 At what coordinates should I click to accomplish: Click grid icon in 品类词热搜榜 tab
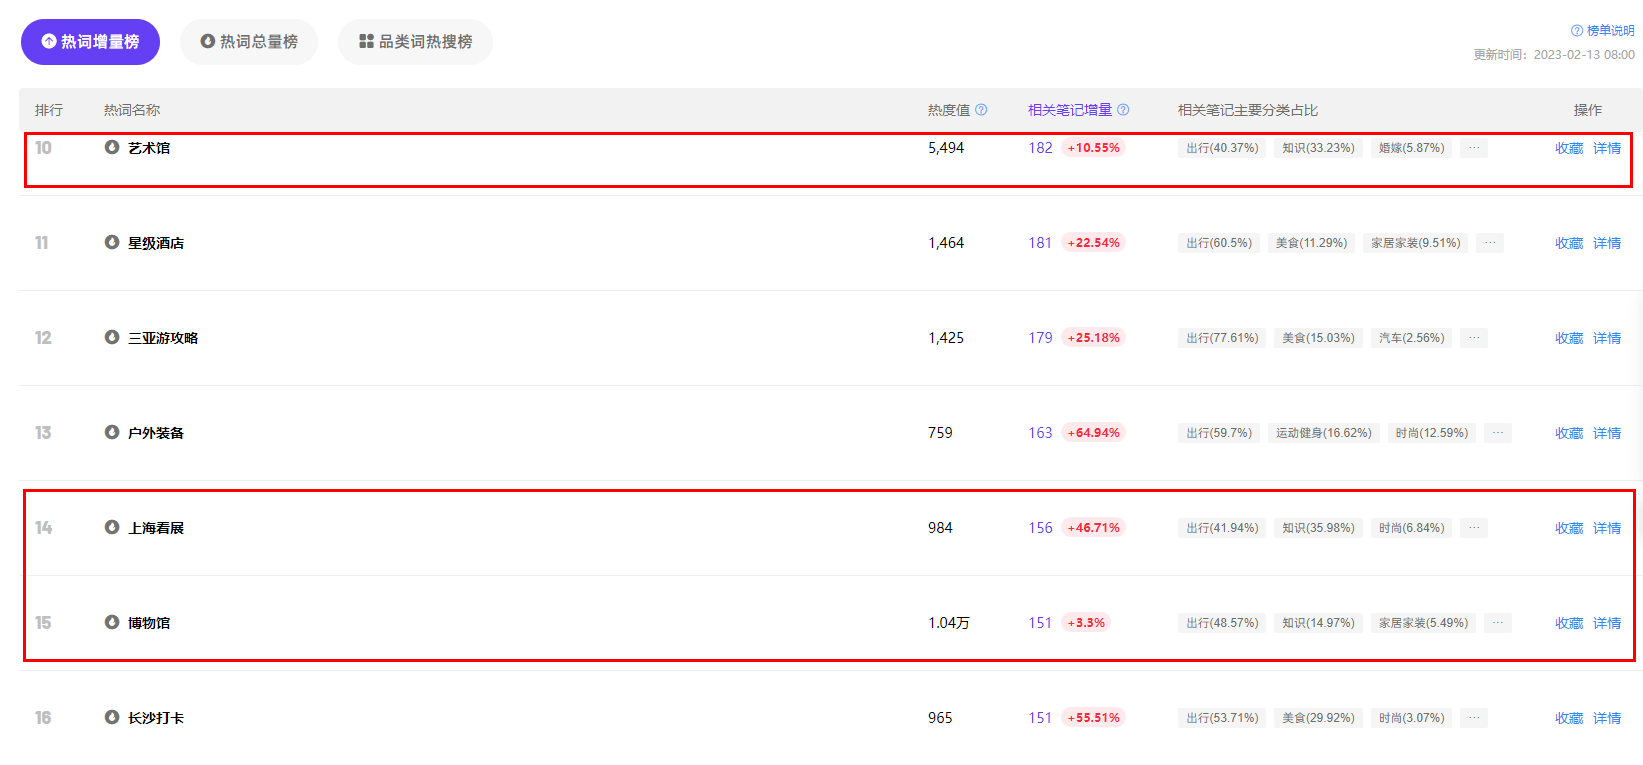(x=366, y=42)
